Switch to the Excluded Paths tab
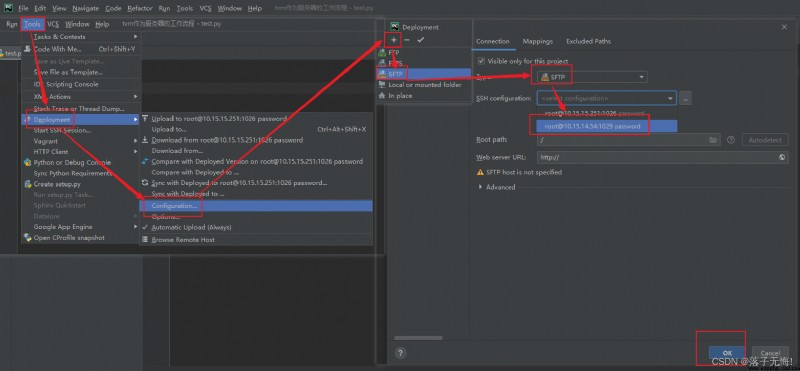This screenshot has height=371, width=800. (x=588, y=41)
